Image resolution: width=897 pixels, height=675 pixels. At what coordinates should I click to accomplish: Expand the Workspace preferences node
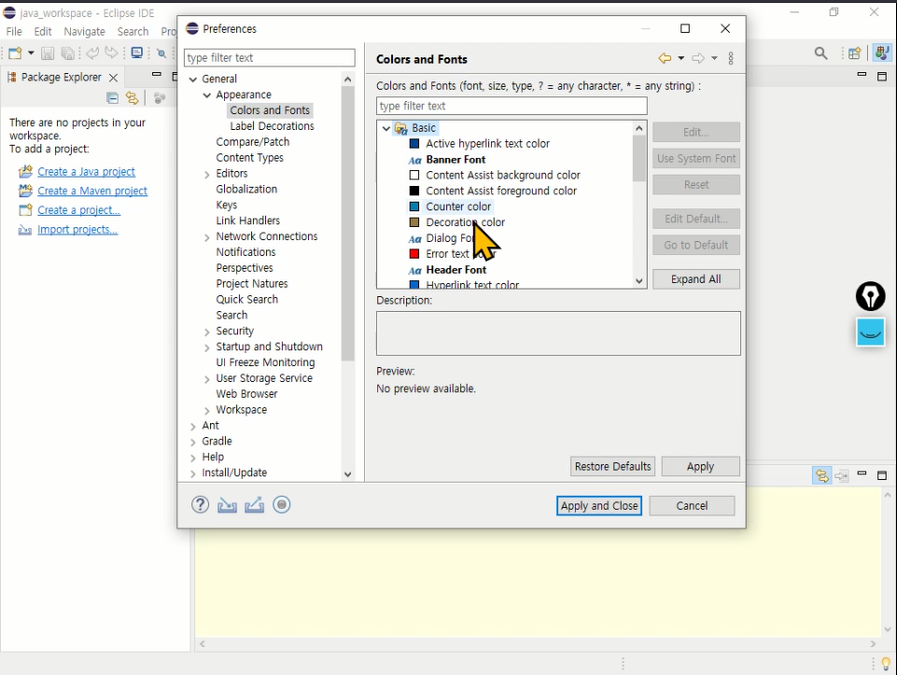[x=207, y=411]
